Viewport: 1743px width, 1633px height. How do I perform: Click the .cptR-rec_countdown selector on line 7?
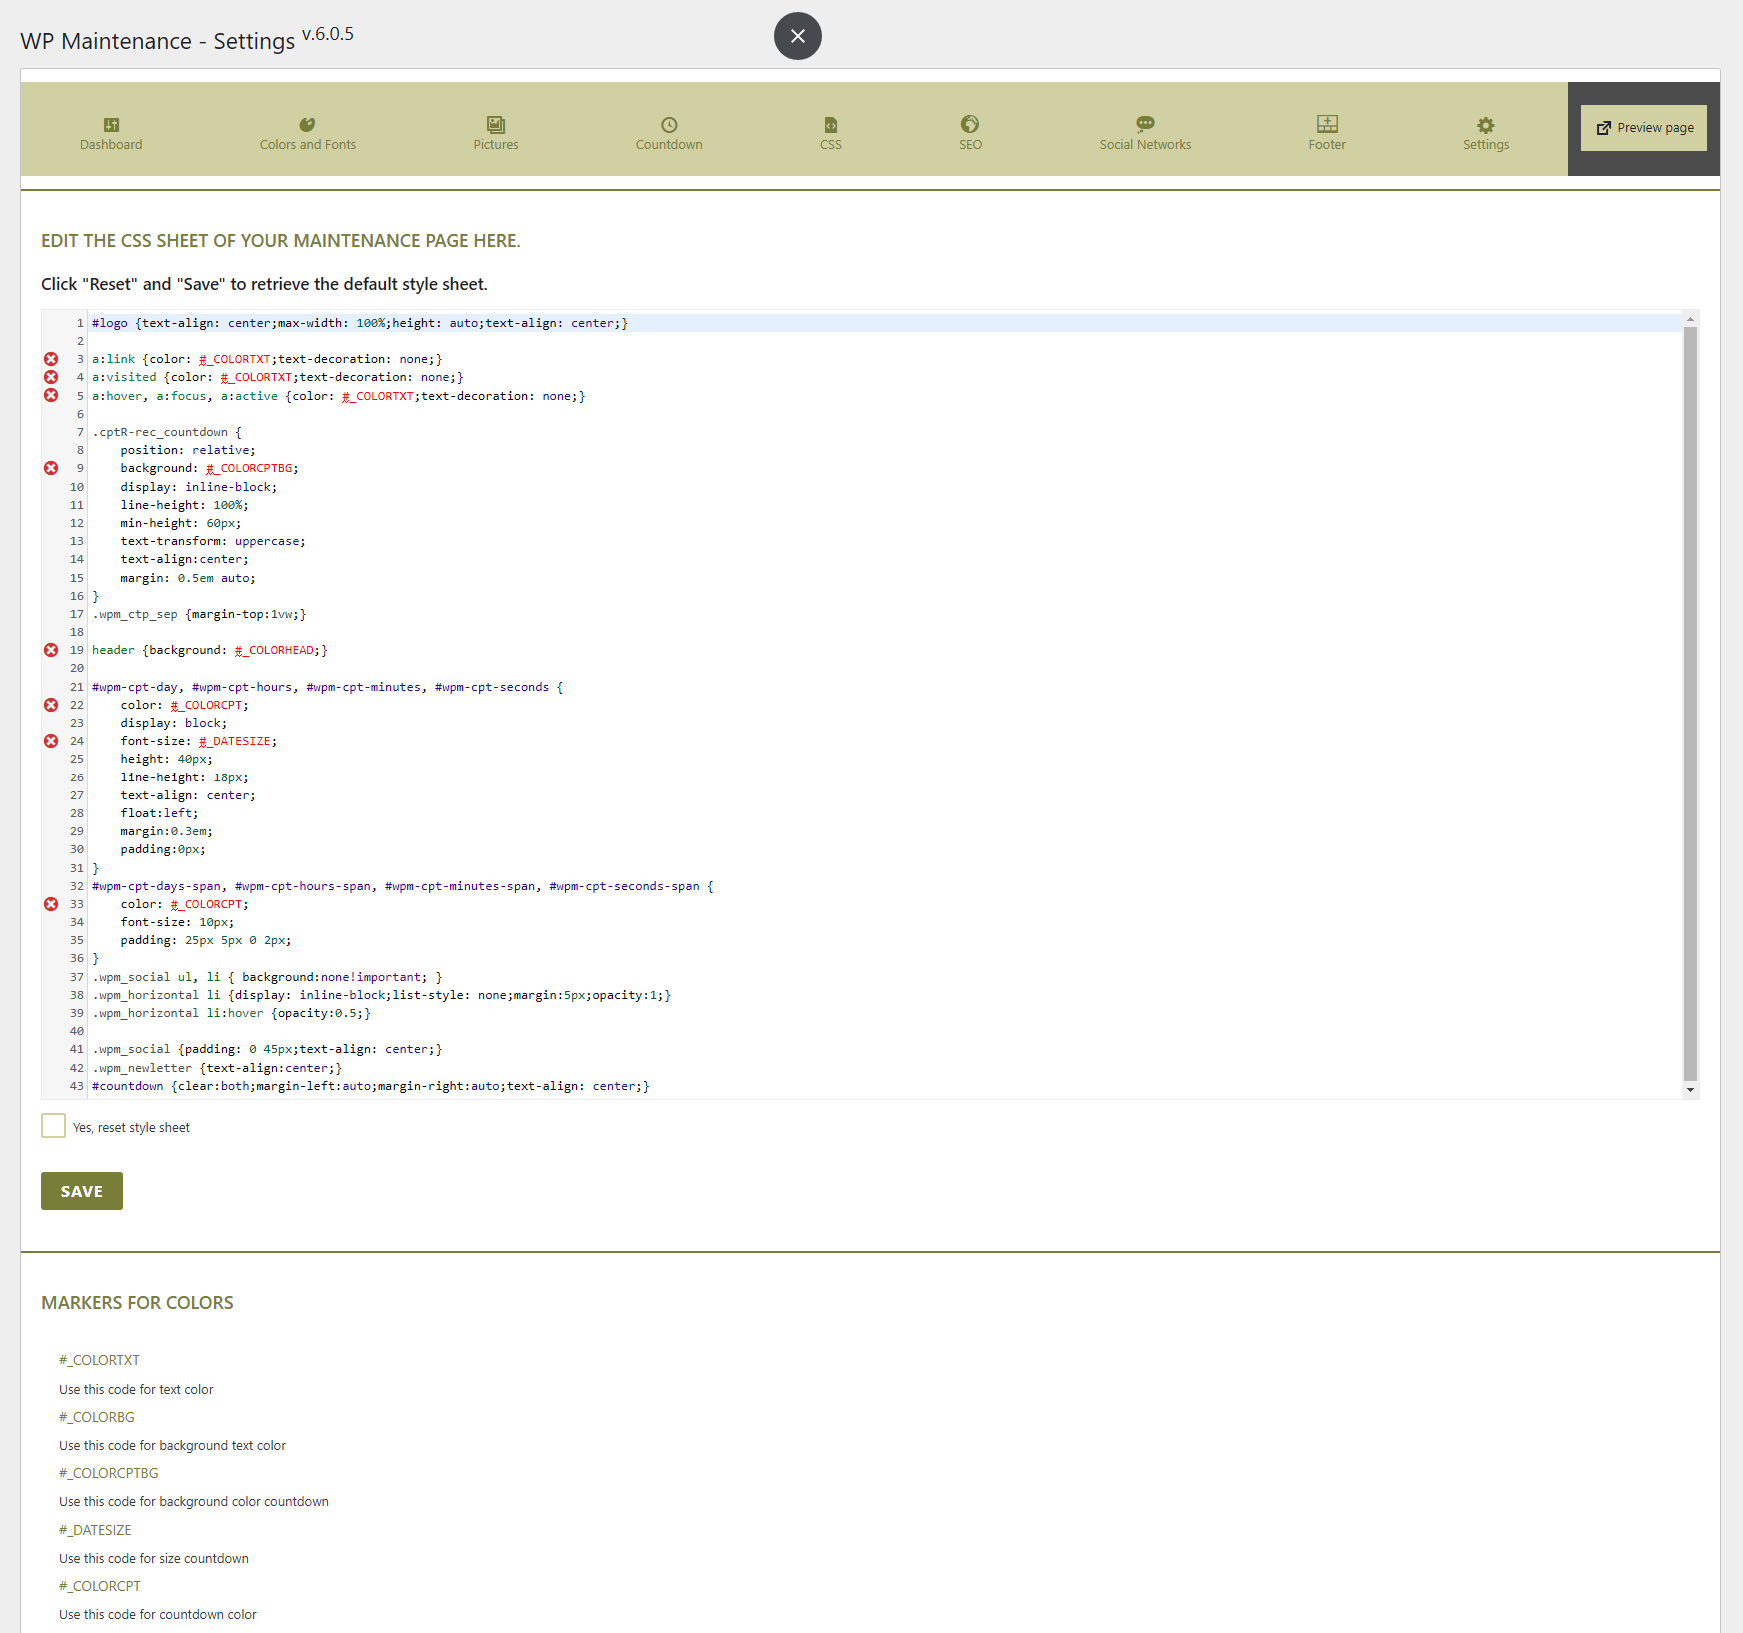[x=160, y=432]
